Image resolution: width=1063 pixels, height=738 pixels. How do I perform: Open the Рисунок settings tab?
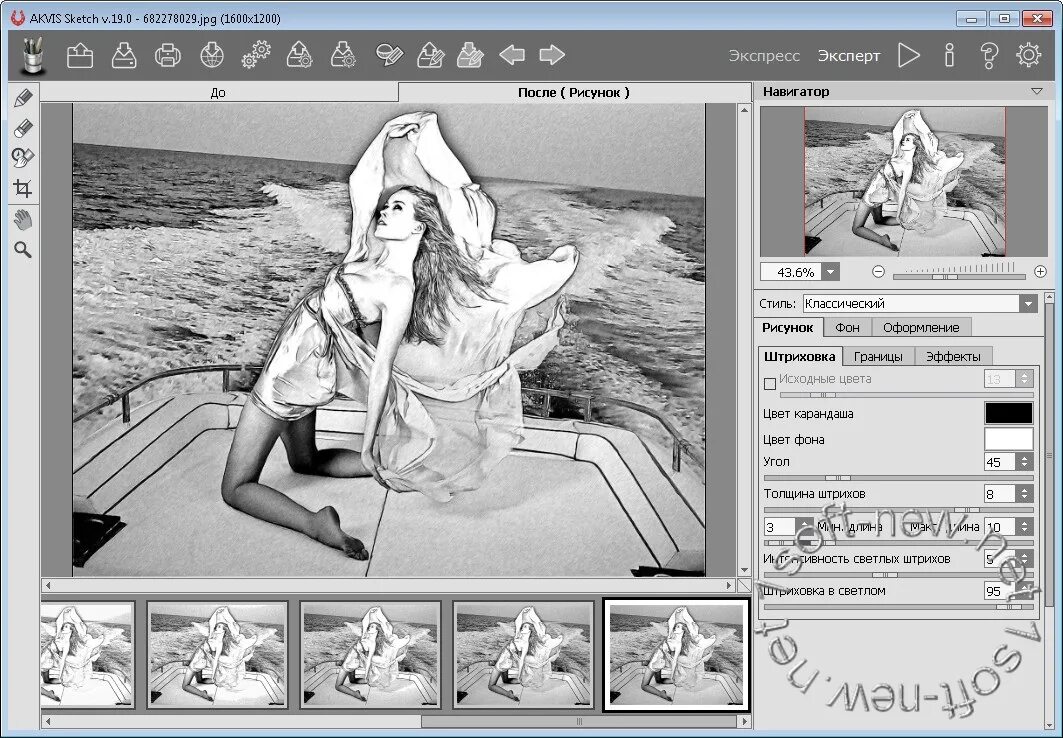(788, 327)
